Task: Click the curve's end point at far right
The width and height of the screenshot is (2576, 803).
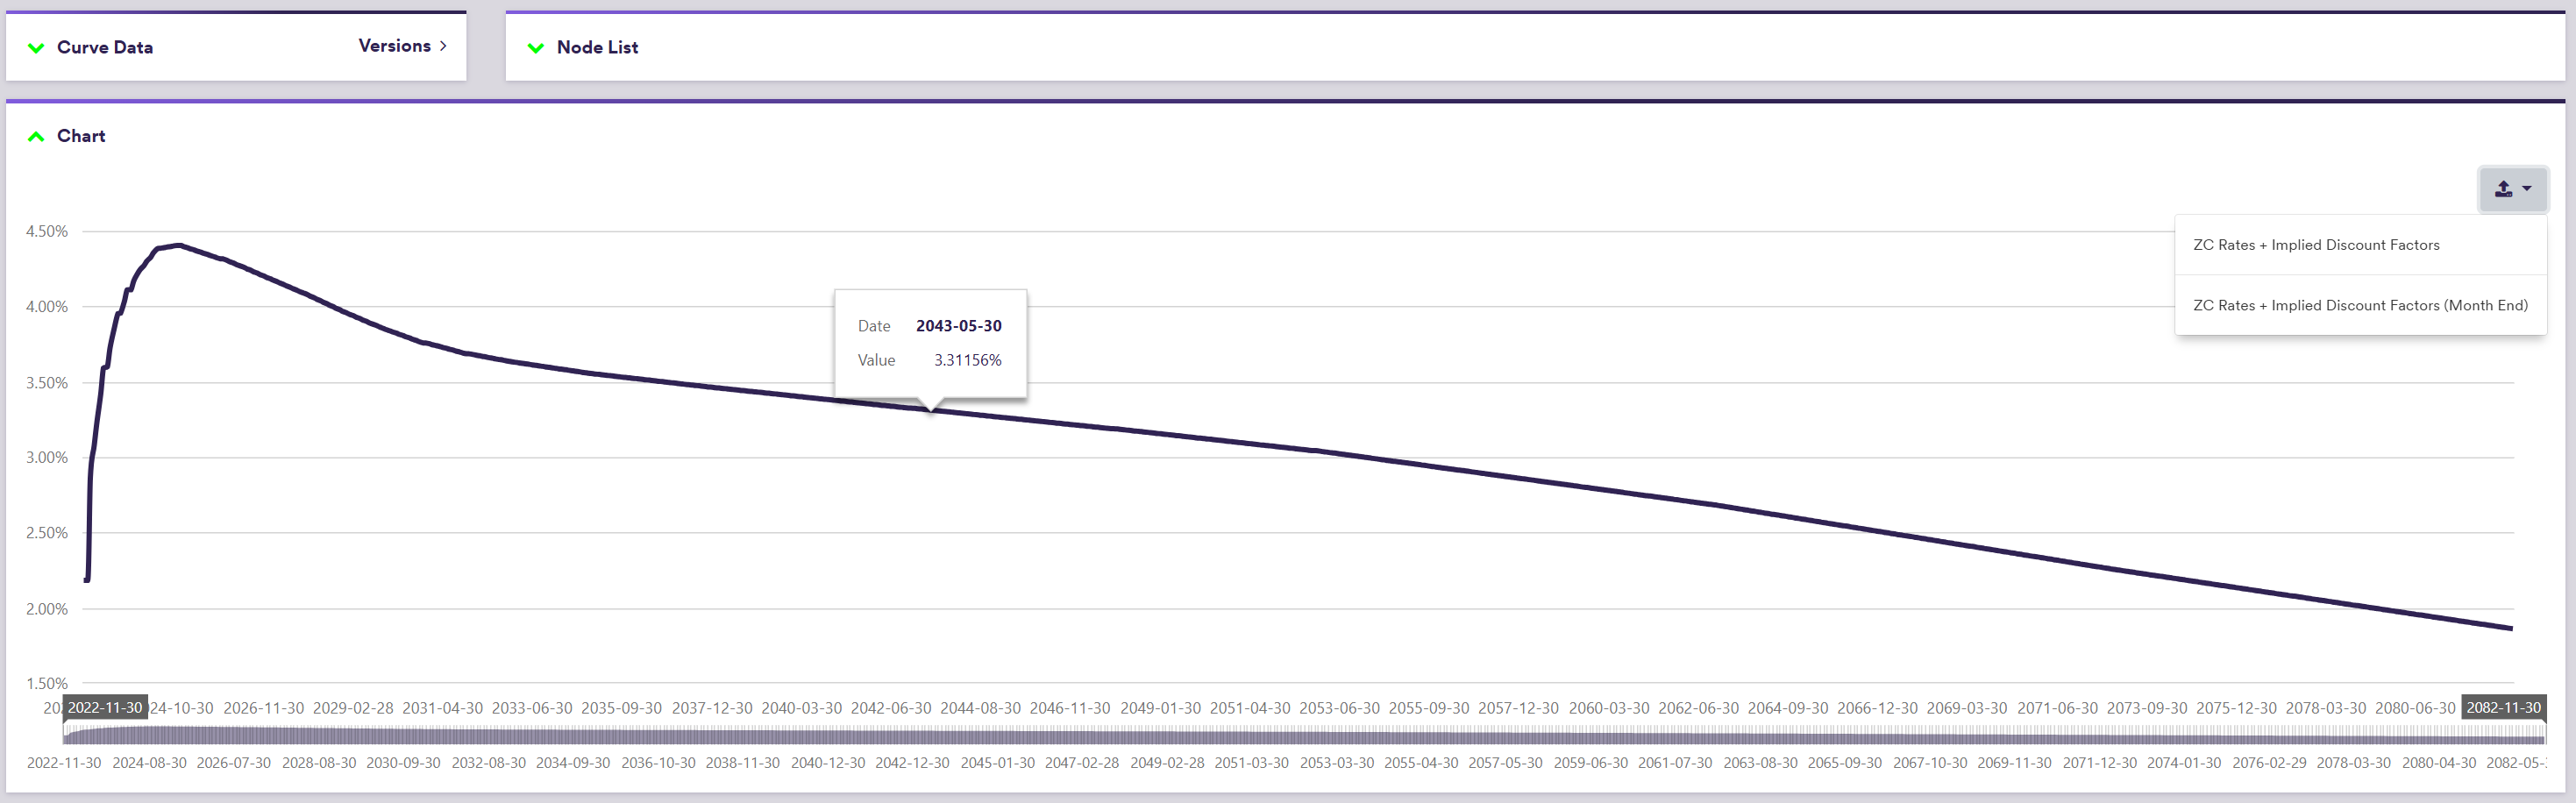Action: point(2511,628)
